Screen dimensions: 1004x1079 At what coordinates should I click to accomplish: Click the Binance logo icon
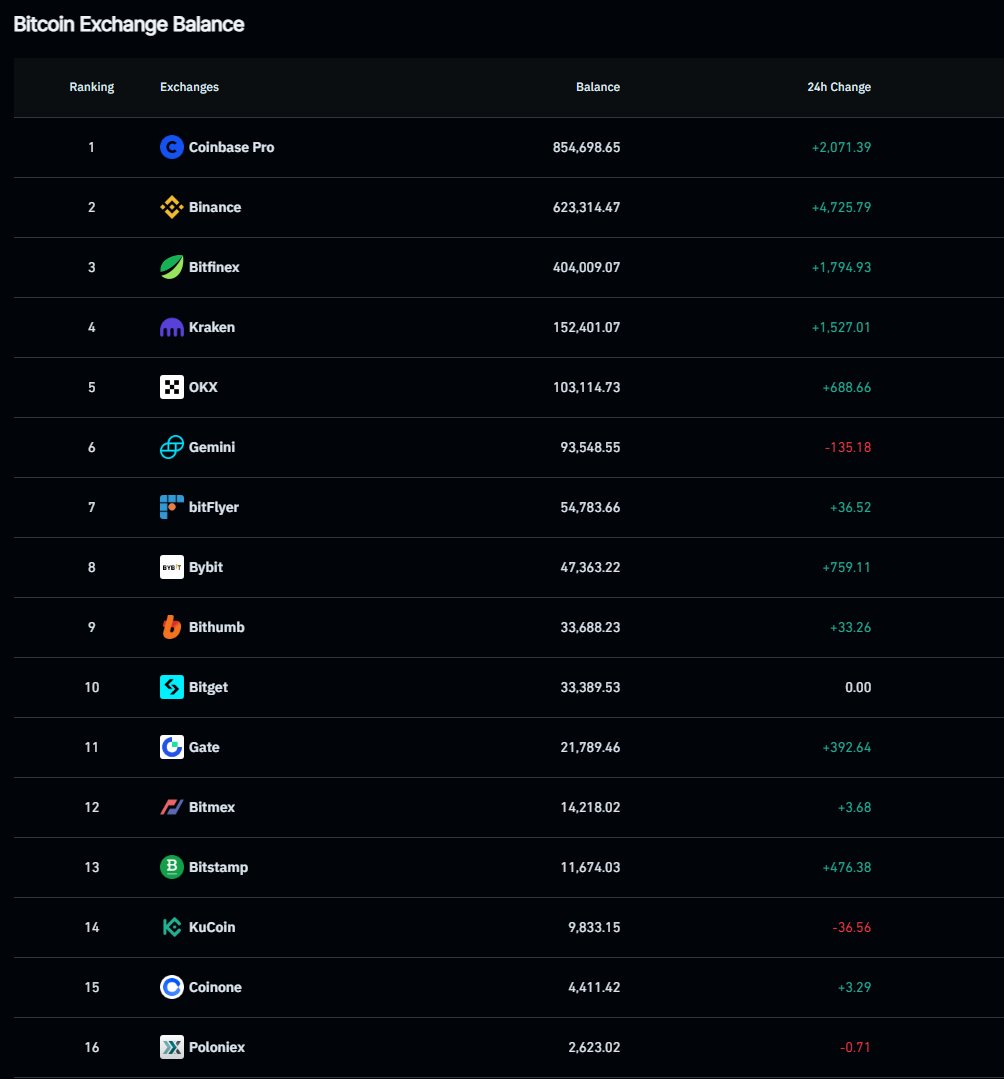[171, 207]
